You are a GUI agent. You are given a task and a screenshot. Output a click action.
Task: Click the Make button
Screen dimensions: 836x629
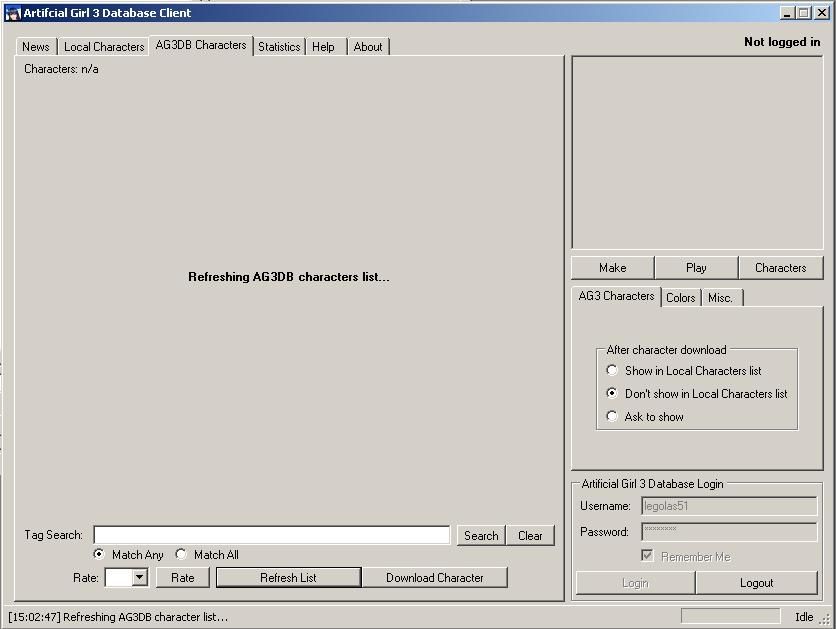(613, 268)
